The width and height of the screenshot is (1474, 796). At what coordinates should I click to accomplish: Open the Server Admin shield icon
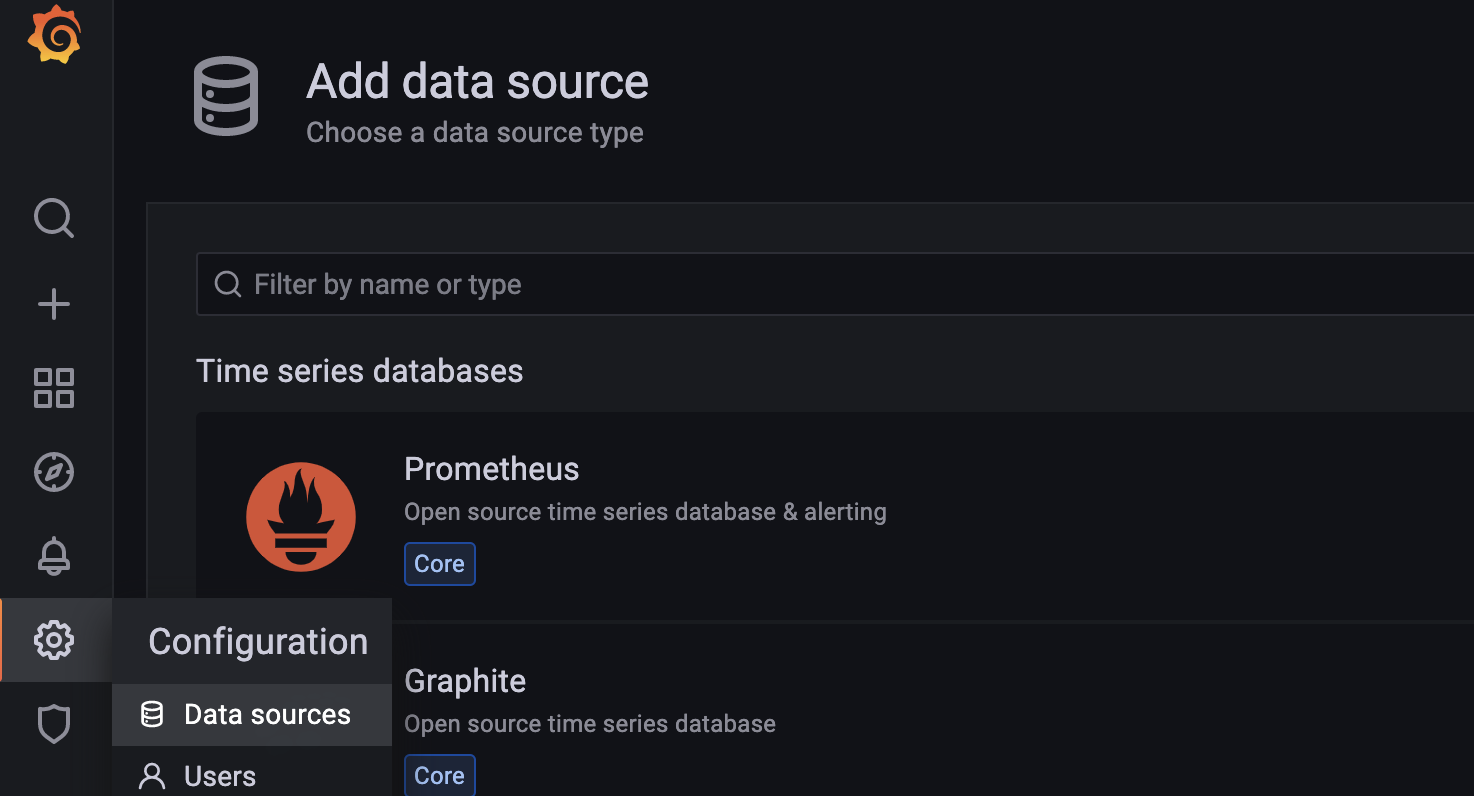pyautogui.click(x=54, y=724)
